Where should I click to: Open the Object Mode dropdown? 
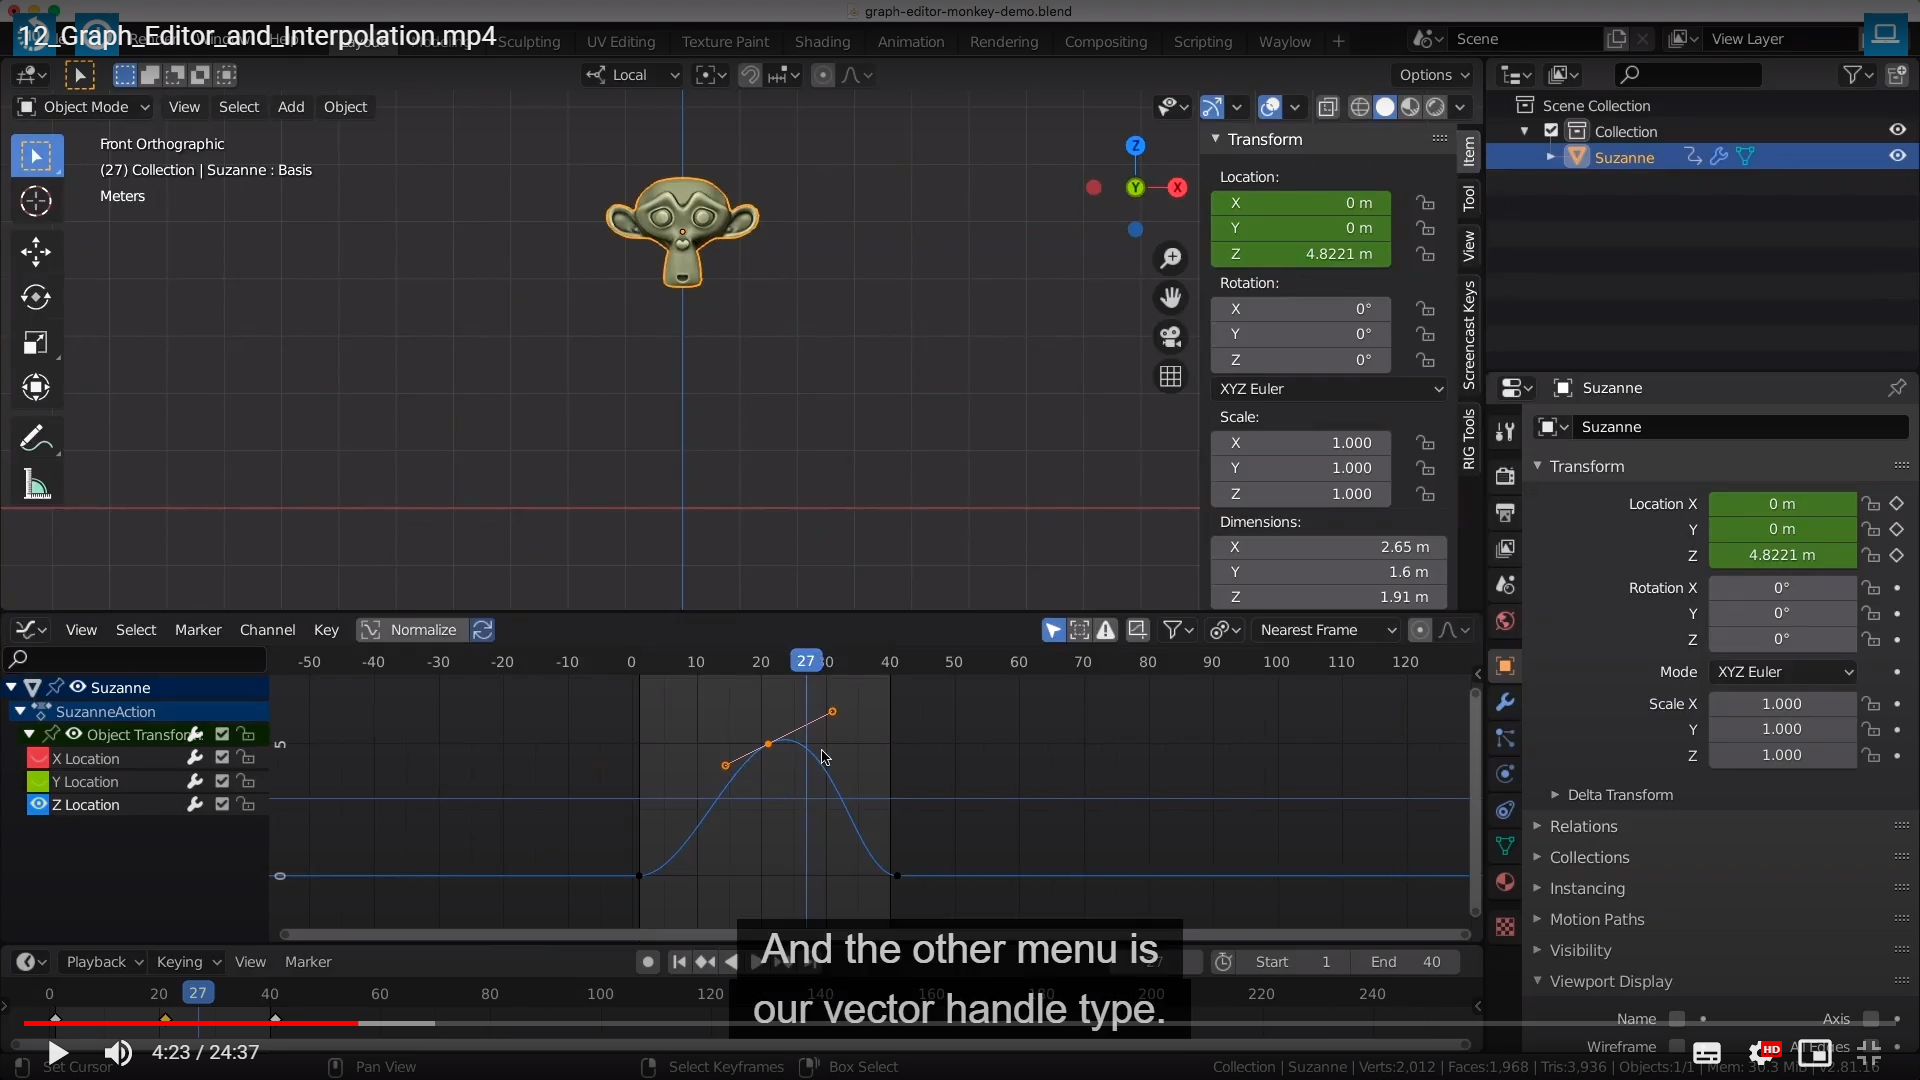coord(85,107)
